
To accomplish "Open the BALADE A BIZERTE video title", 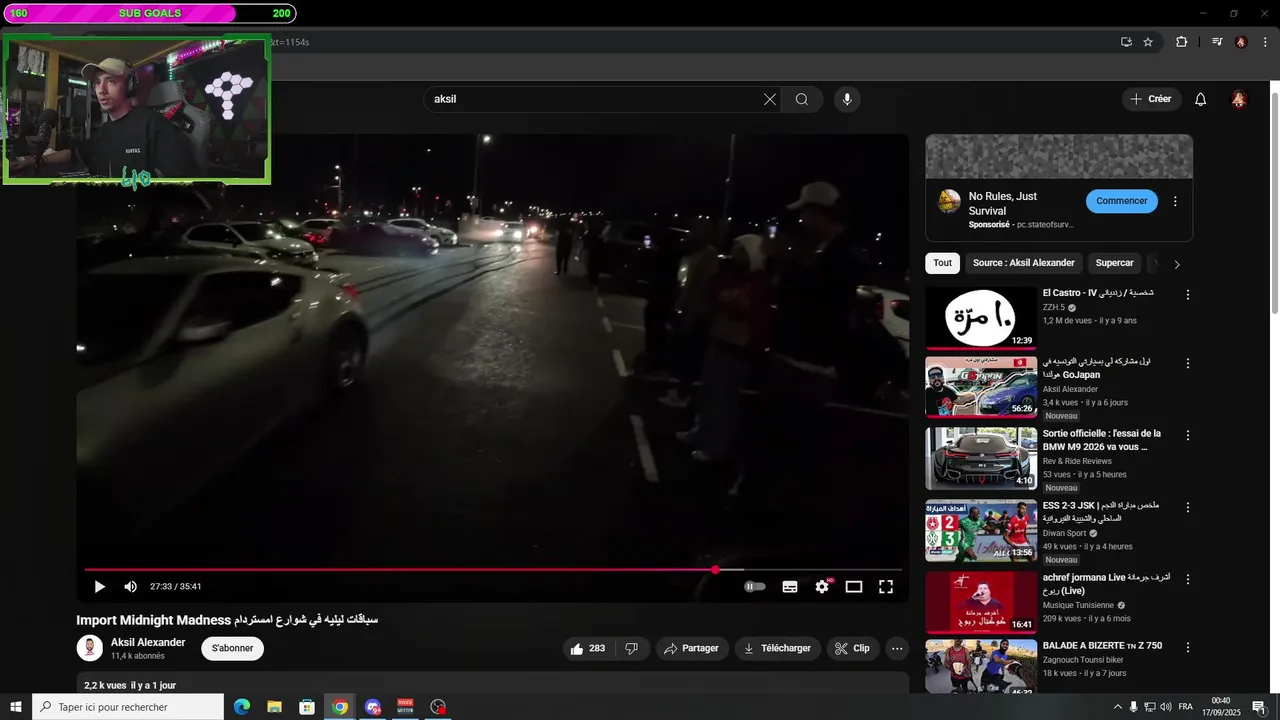I will pos(1102,646).
